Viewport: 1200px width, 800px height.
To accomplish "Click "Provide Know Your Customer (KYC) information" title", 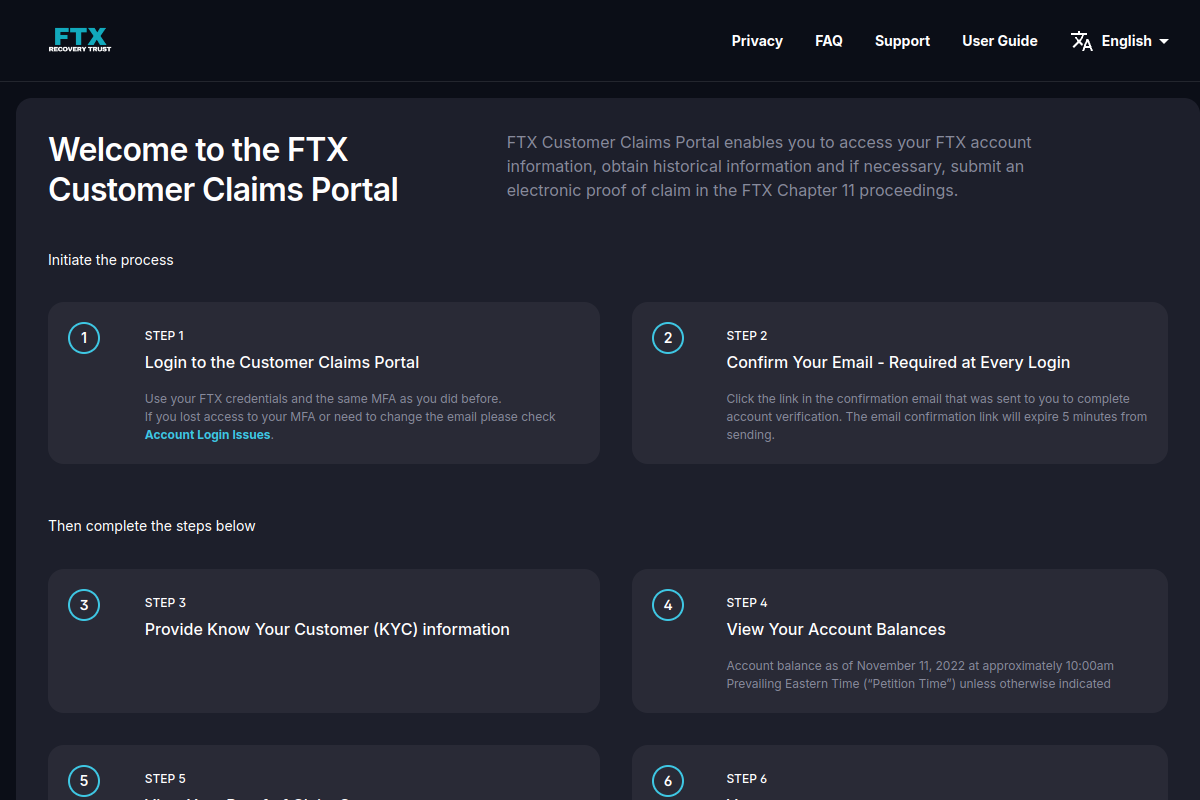I will 327,629.
